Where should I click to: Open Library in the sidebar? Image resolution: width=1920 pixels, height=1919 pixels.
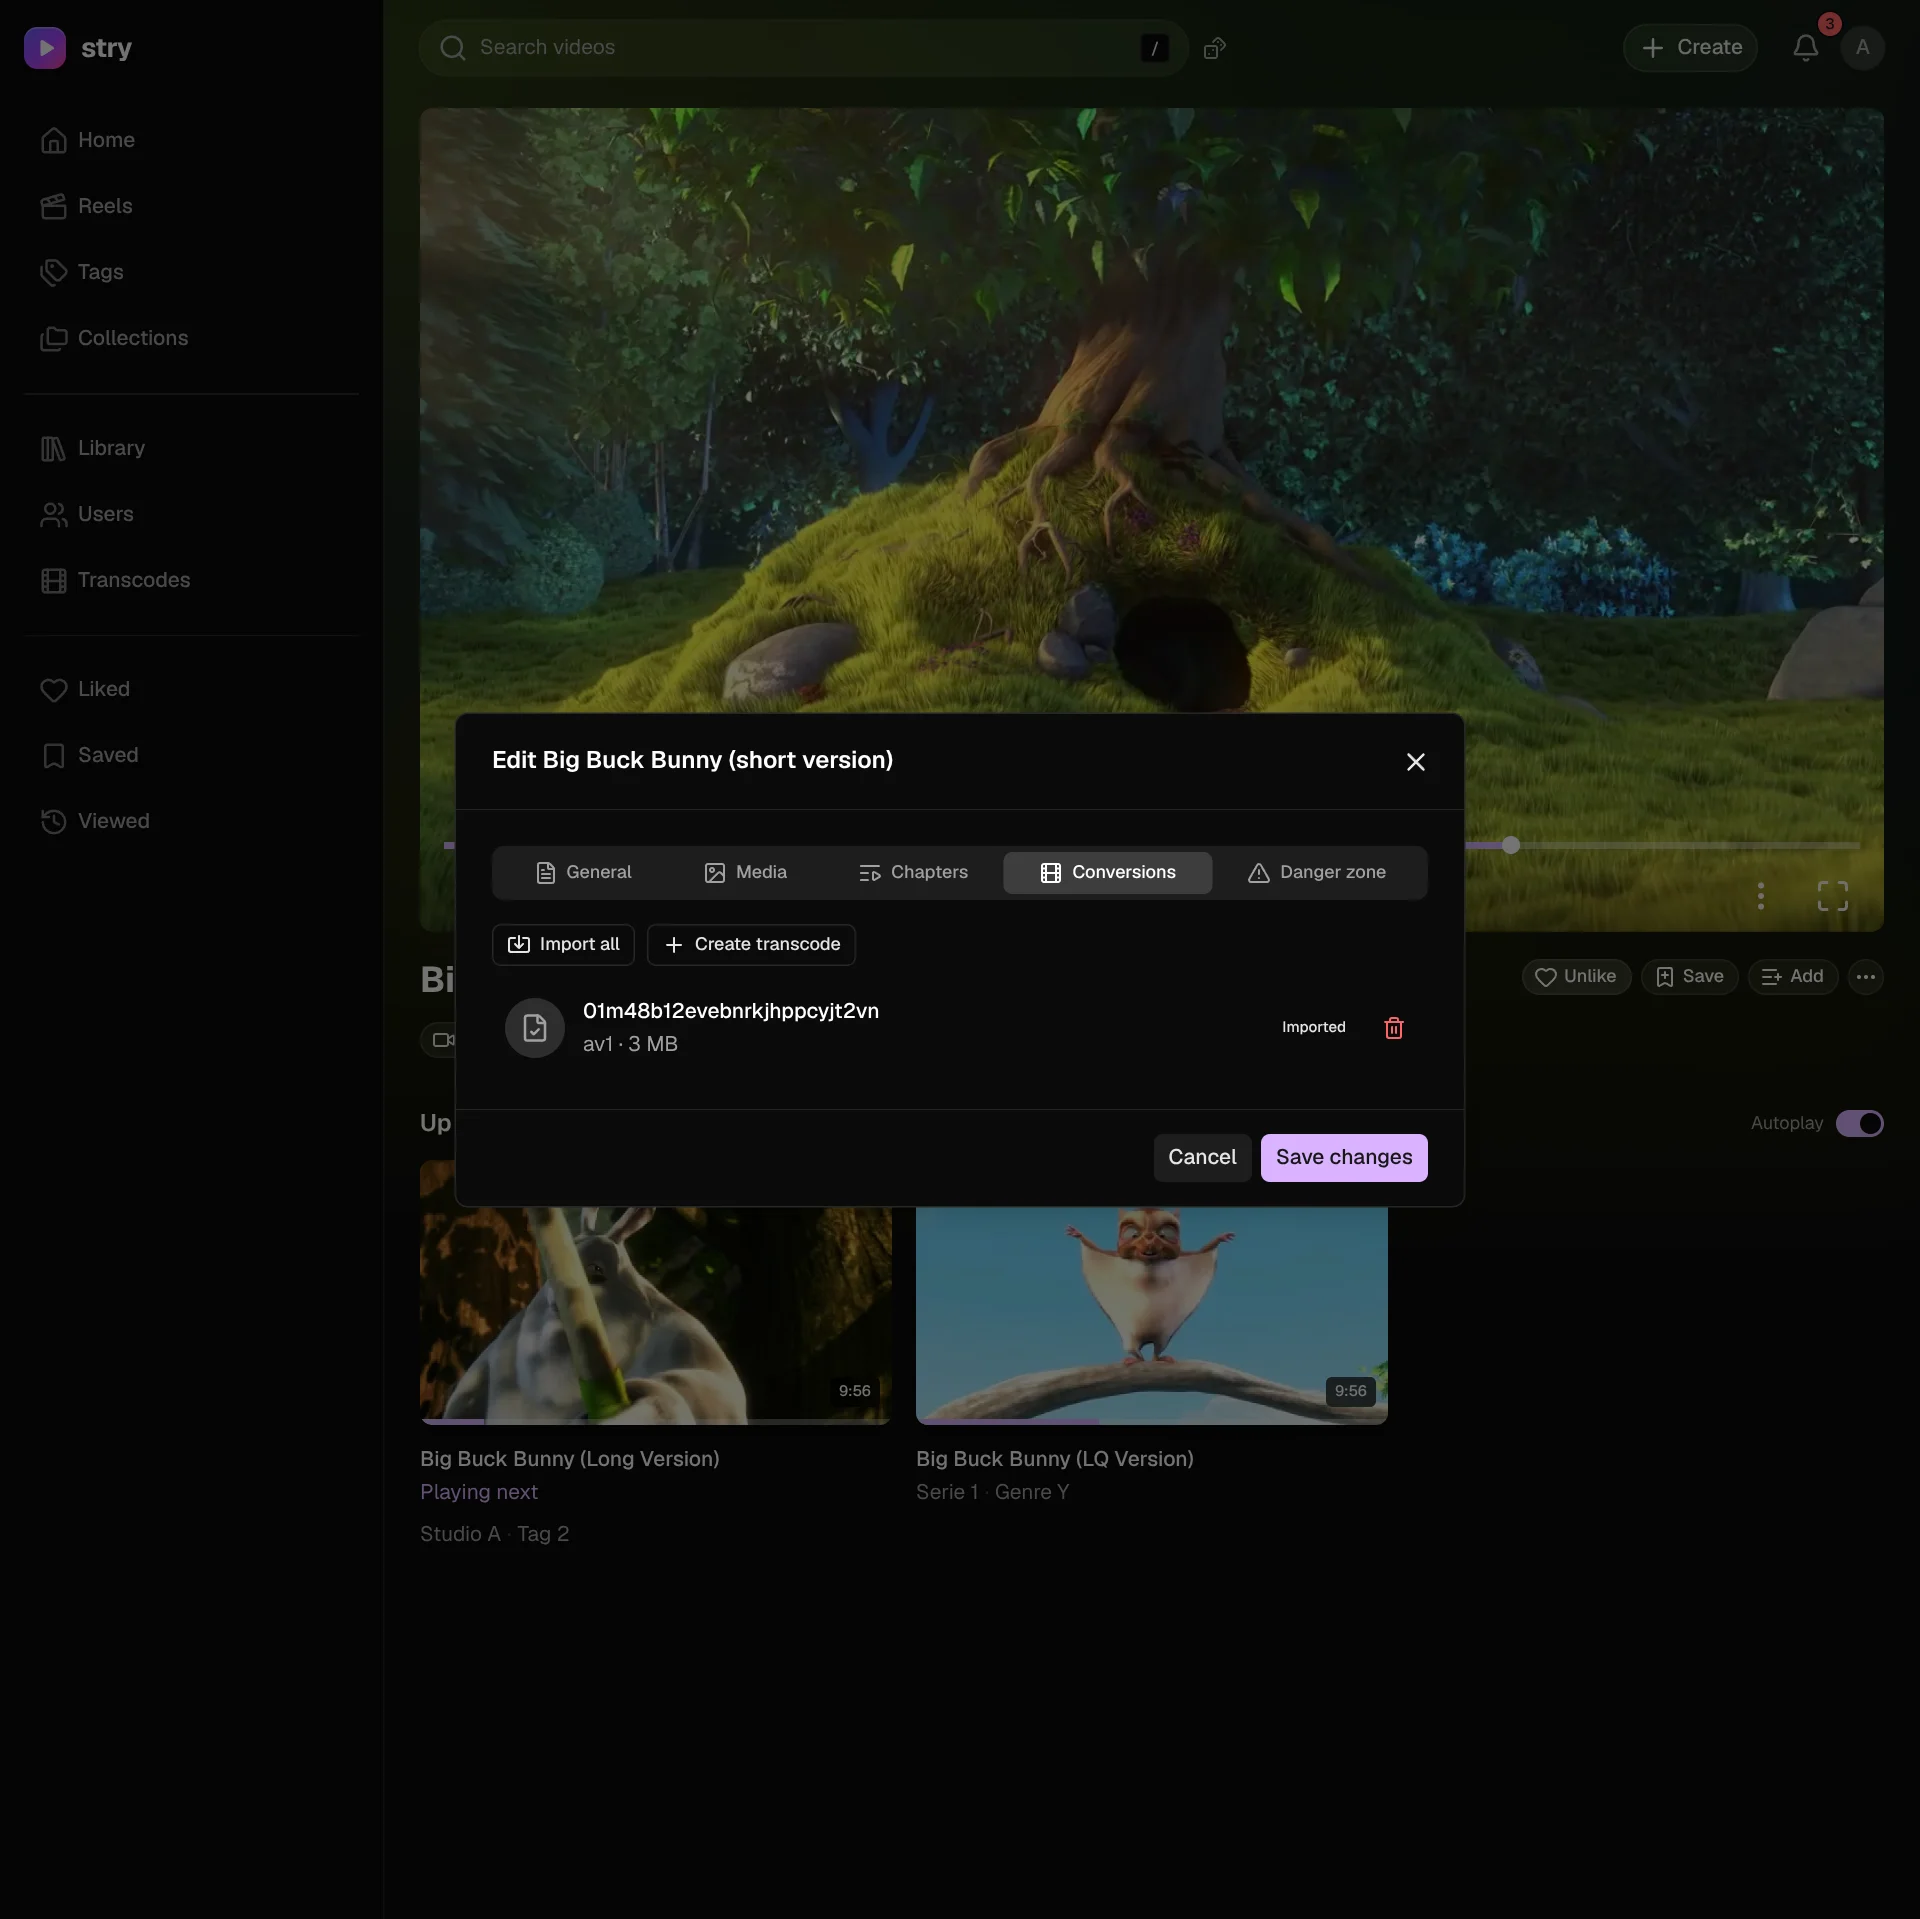pos(191,448)
